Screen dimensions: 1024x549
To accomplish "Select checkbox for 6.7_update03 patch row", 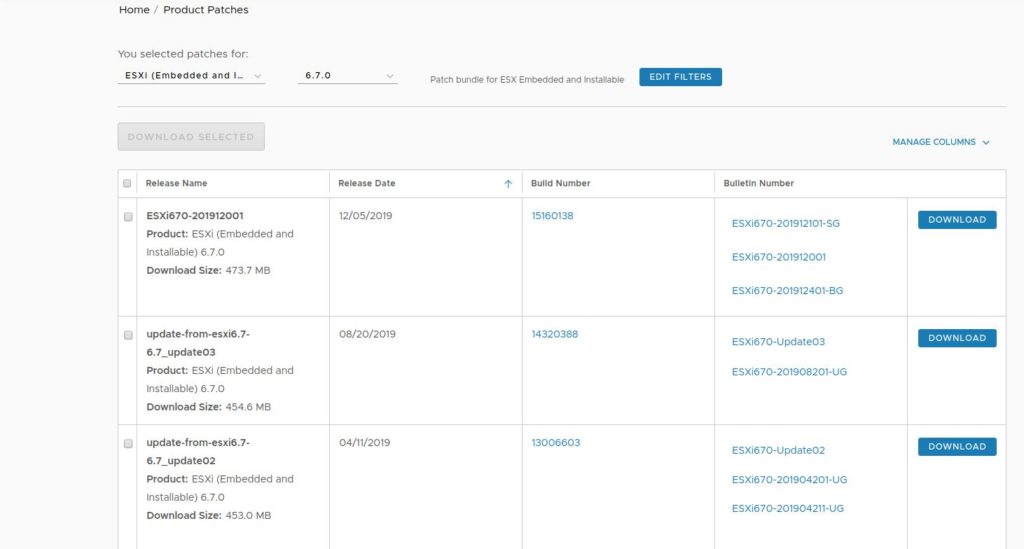I will (x=128, y=335).
